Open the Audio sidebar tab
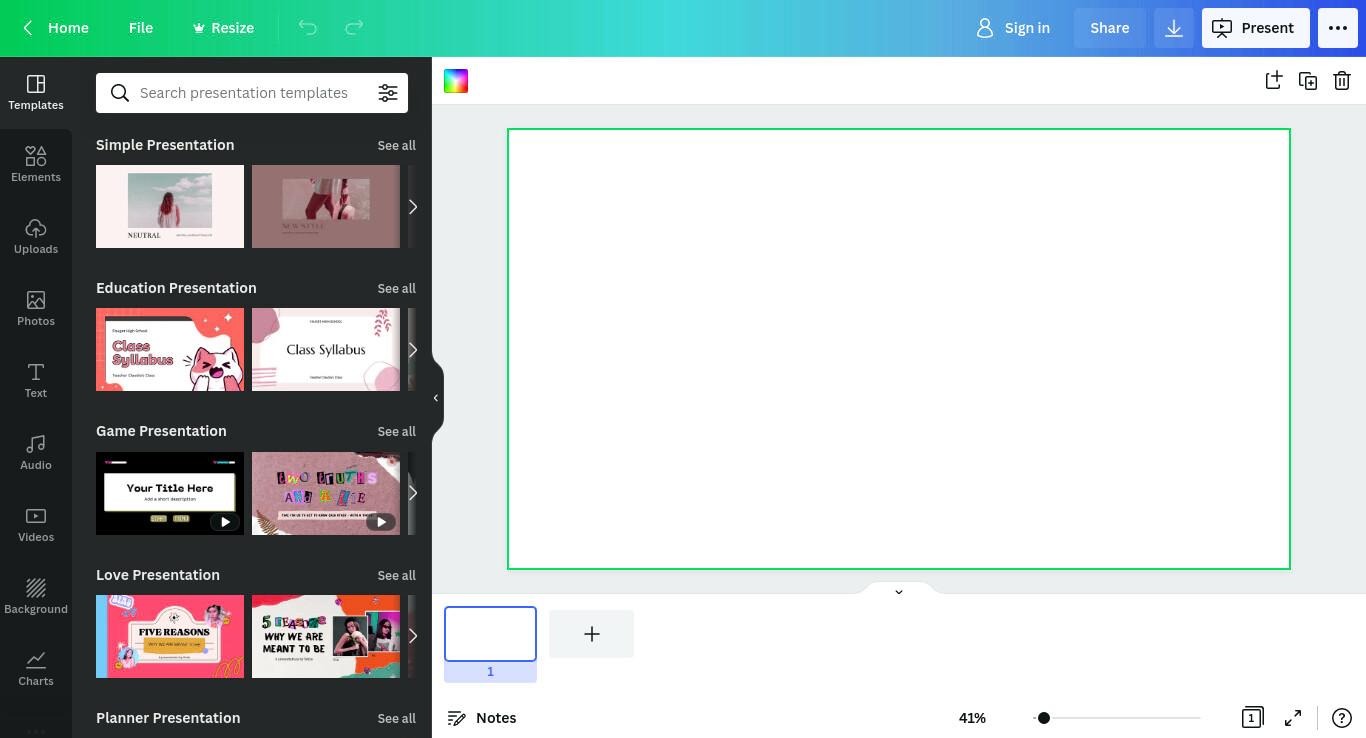 pyautogui.click(x=36, y=453)
